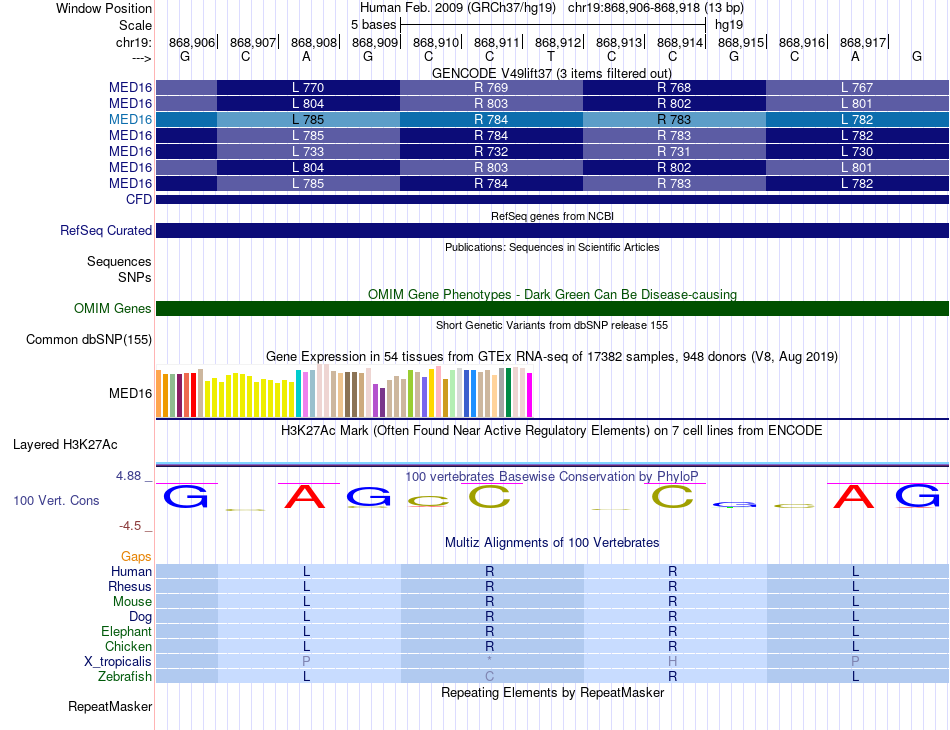The image size is (950, 730).
Task: Select the Human species label
Action: click(x=131, y=571)
